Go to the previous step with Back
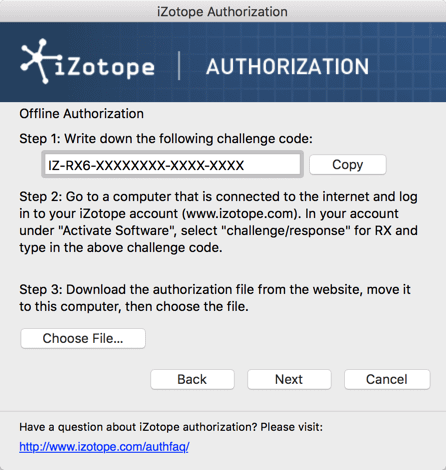Image resolution: width=446 pixels, height=470 pixels. 192,379
